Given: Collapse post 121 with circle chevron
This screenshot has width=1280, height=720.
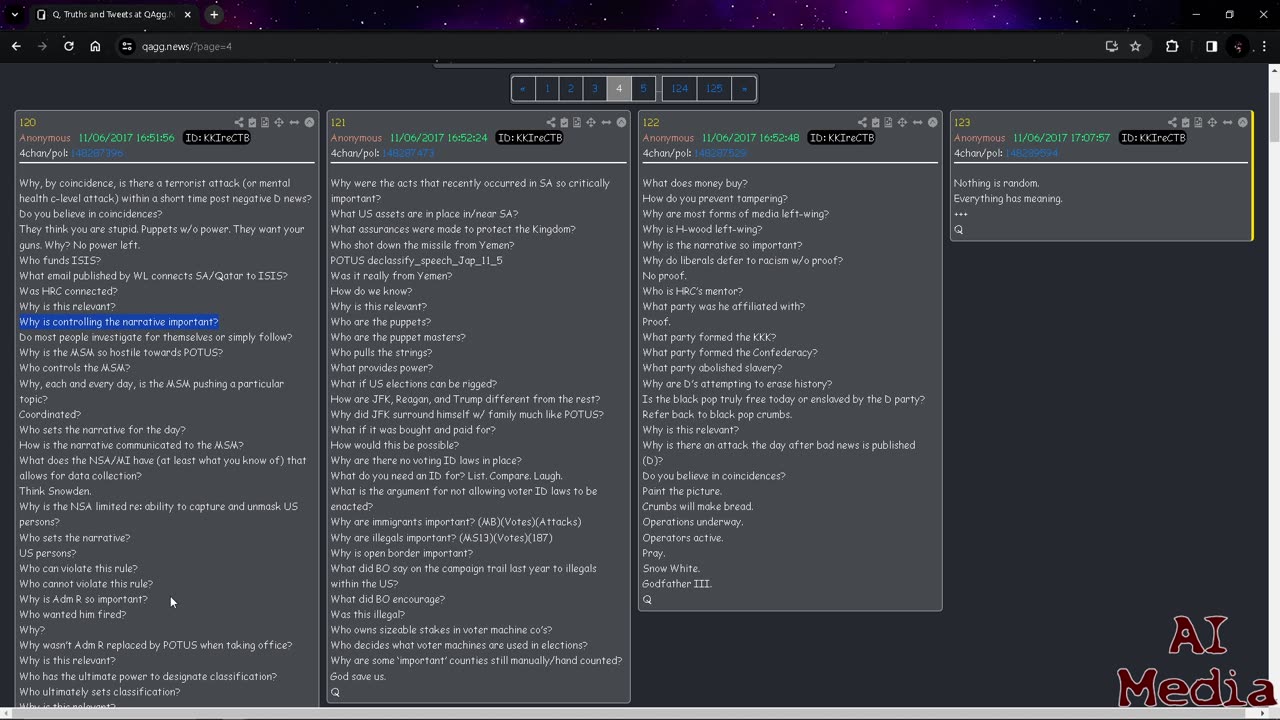Looking at the screenshot, I should pyautogui.click(x=621, y=122).
